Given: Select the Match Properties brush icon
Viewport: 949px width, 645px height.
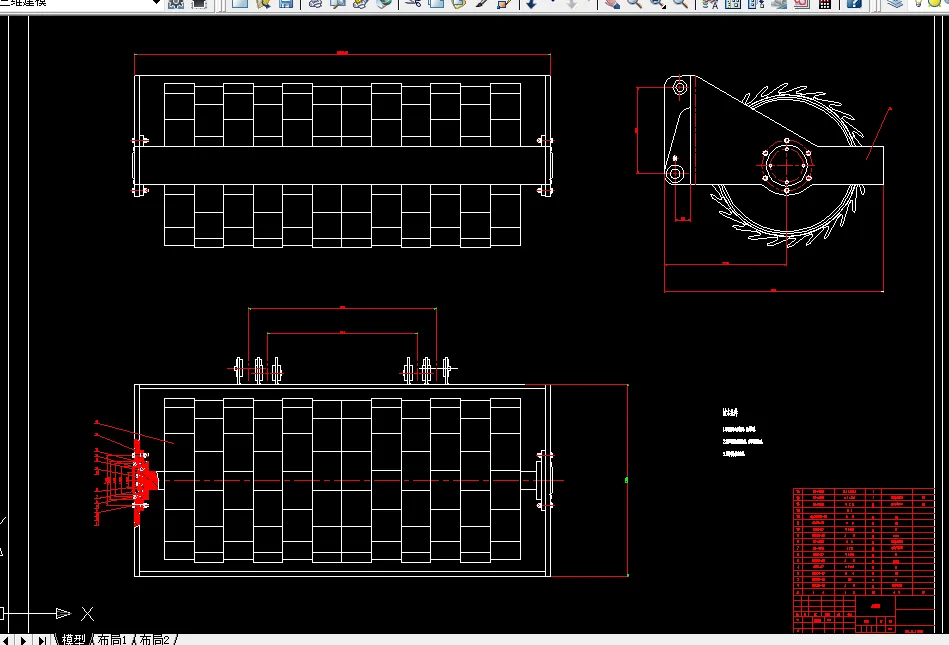Looking at the screenshot, I should (482, 4).
